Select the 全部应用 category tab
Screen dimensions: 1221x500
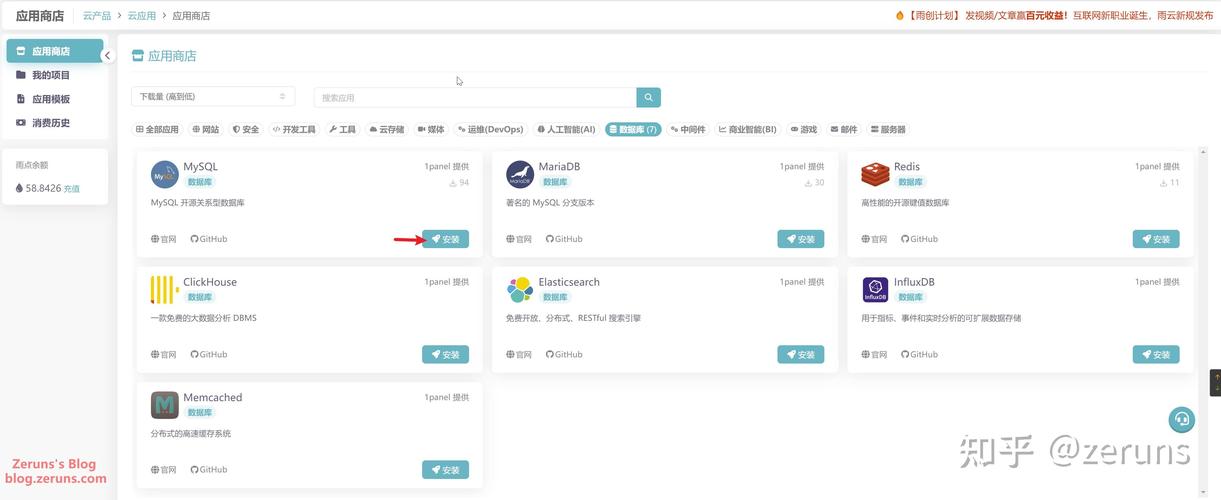[x=157, y=129]
